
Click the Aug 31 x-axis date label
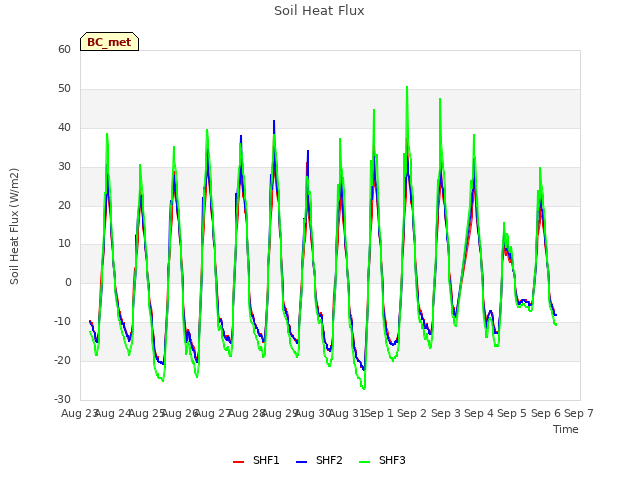point(347,413)
